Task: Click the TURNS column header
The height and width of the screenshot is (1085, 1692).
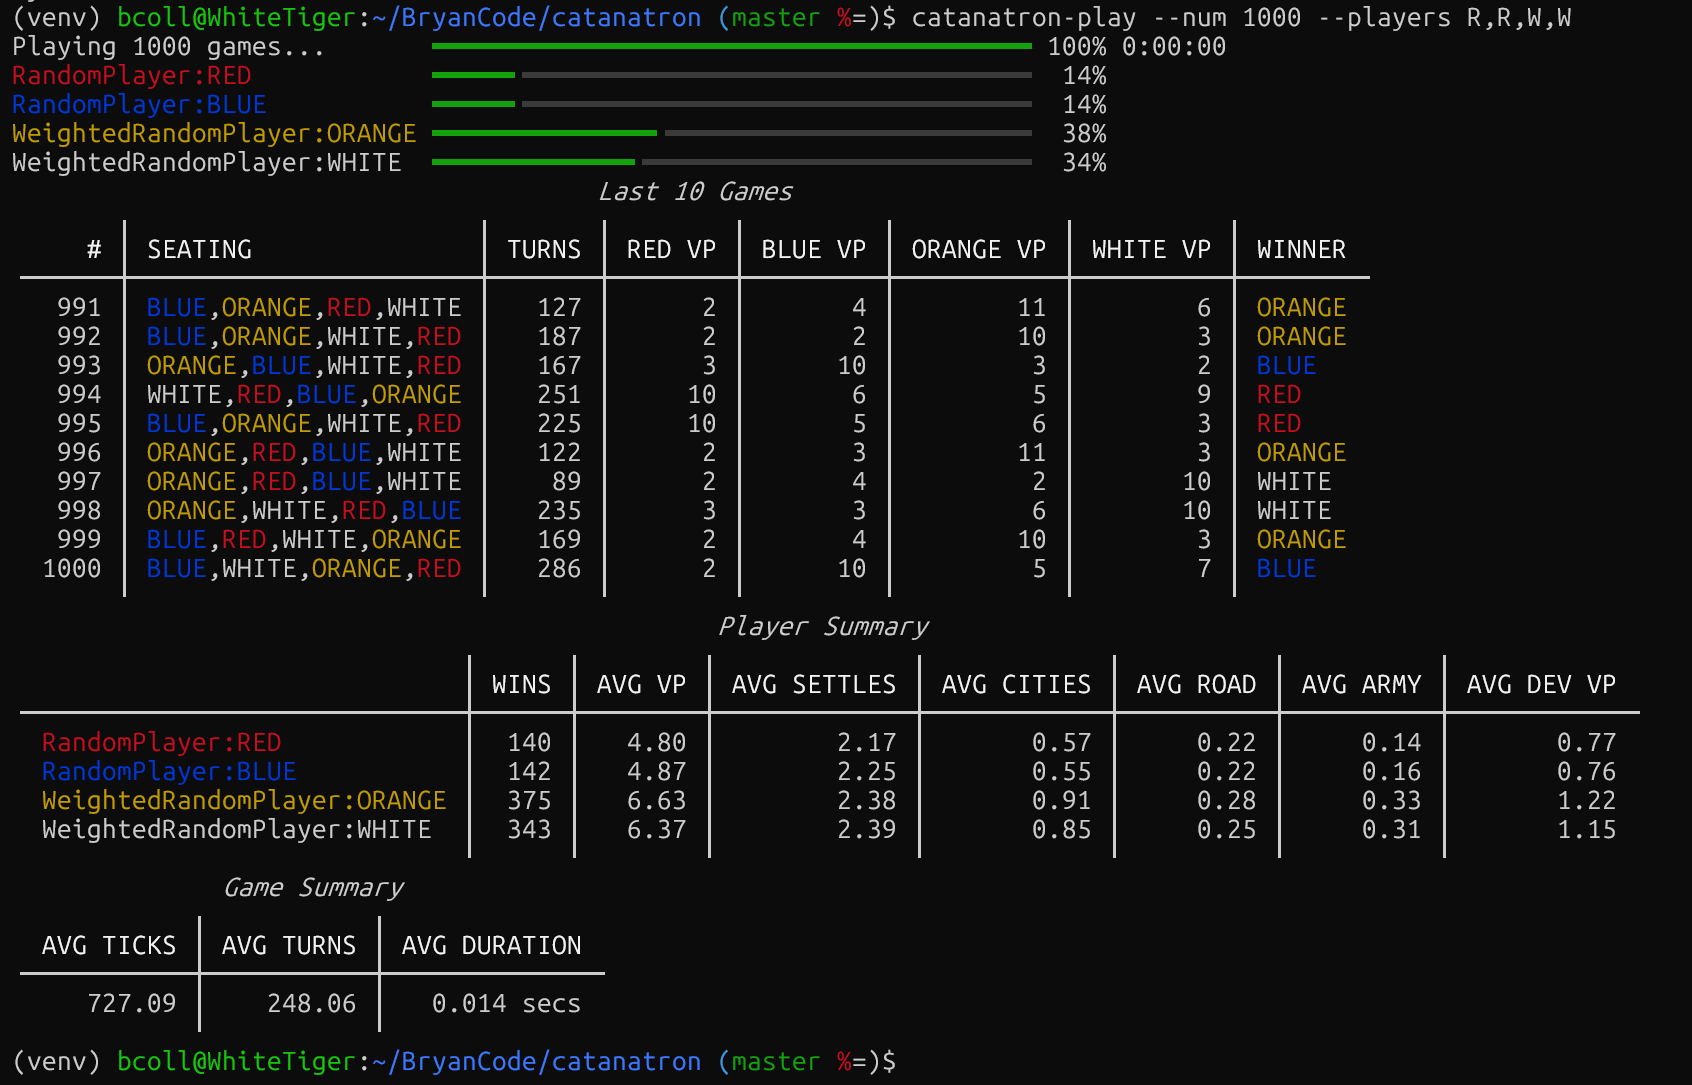Action: point(543,250)
